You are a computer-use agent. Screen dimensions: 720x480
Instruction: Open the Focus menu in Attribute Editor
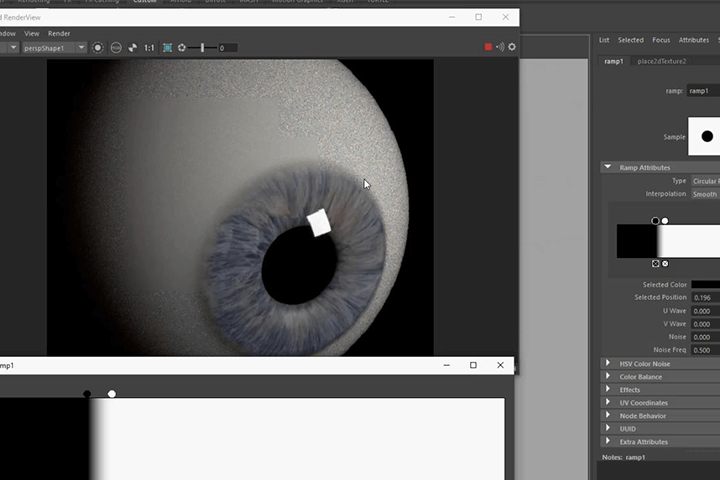tap(661, 40)
